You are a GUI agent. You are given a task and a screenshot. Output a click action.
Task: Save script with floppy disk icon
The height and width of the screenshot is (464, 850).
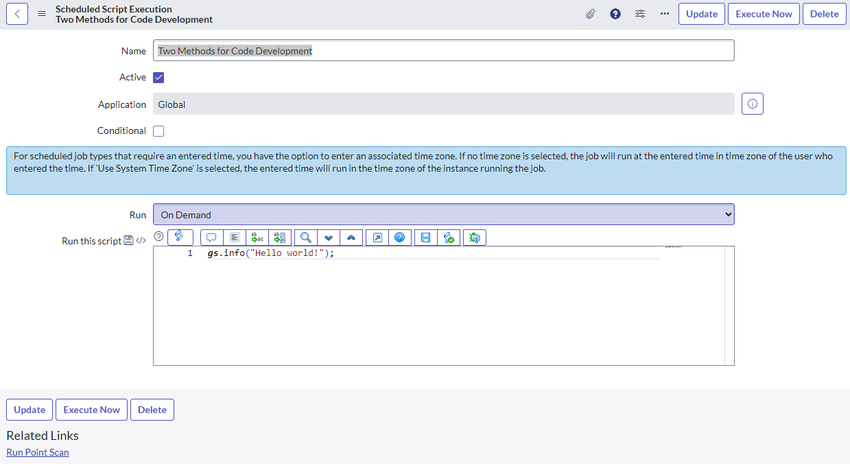pos(426,237)
